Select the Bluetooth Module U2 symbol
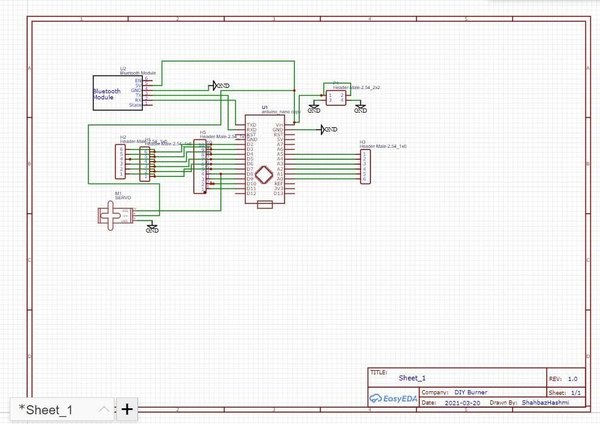600x424 pixels. (x=118, y=93)
